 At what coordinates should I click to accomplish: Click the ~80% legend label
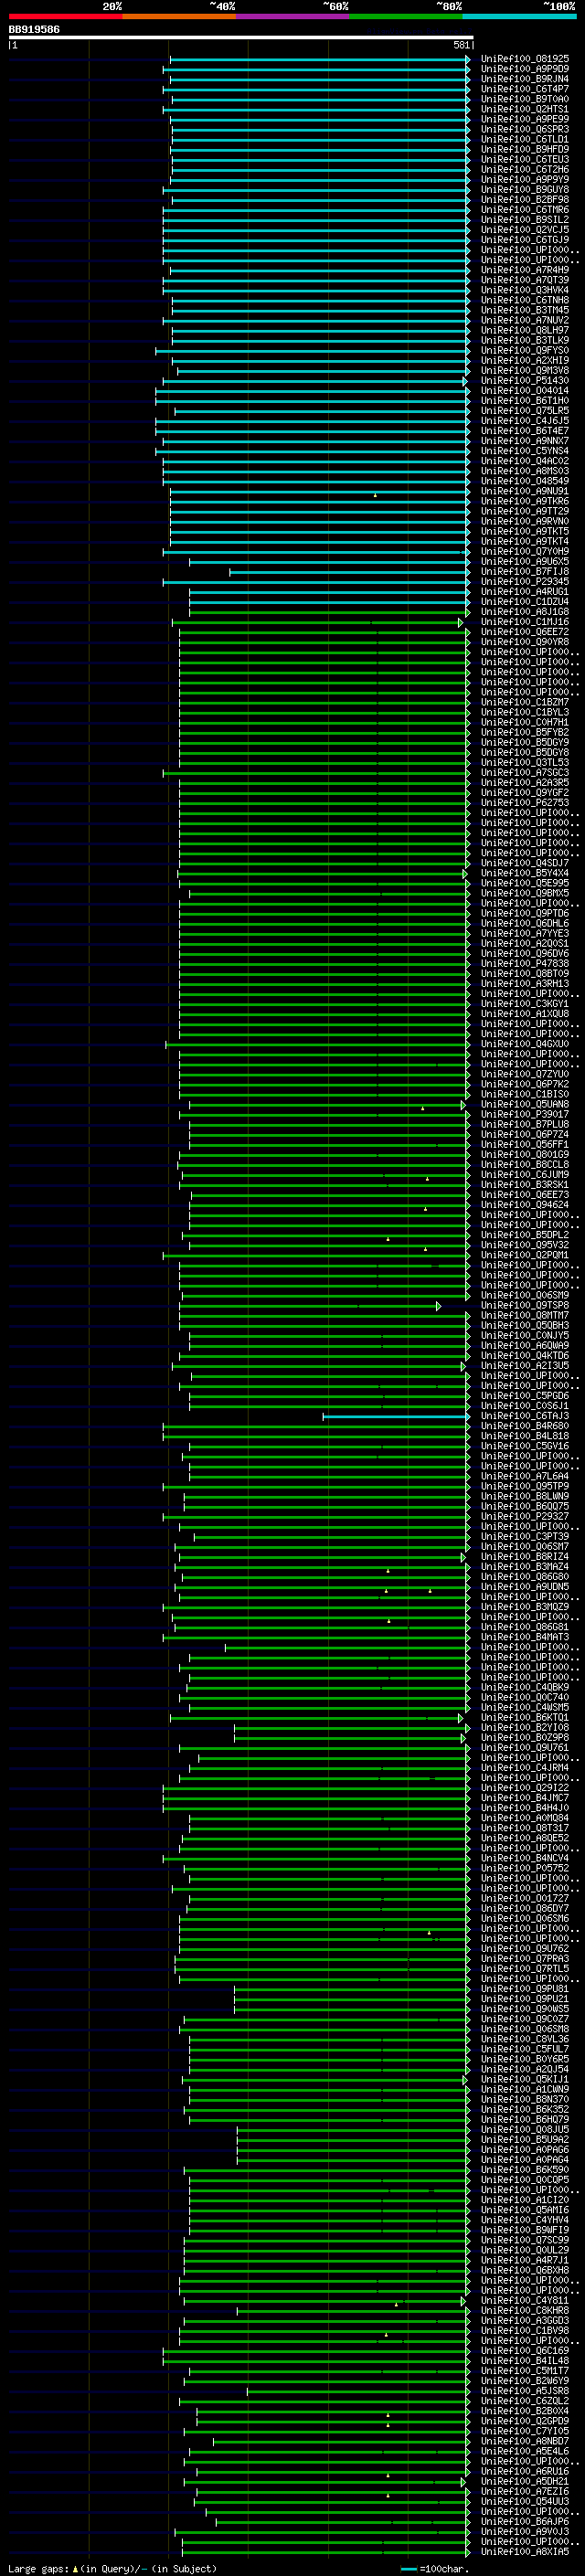(x=449, y=6)
